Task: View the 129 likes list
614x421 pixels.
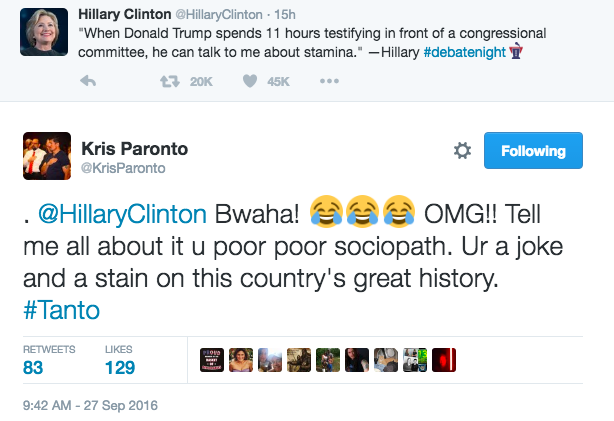Action: click(120, 360)
